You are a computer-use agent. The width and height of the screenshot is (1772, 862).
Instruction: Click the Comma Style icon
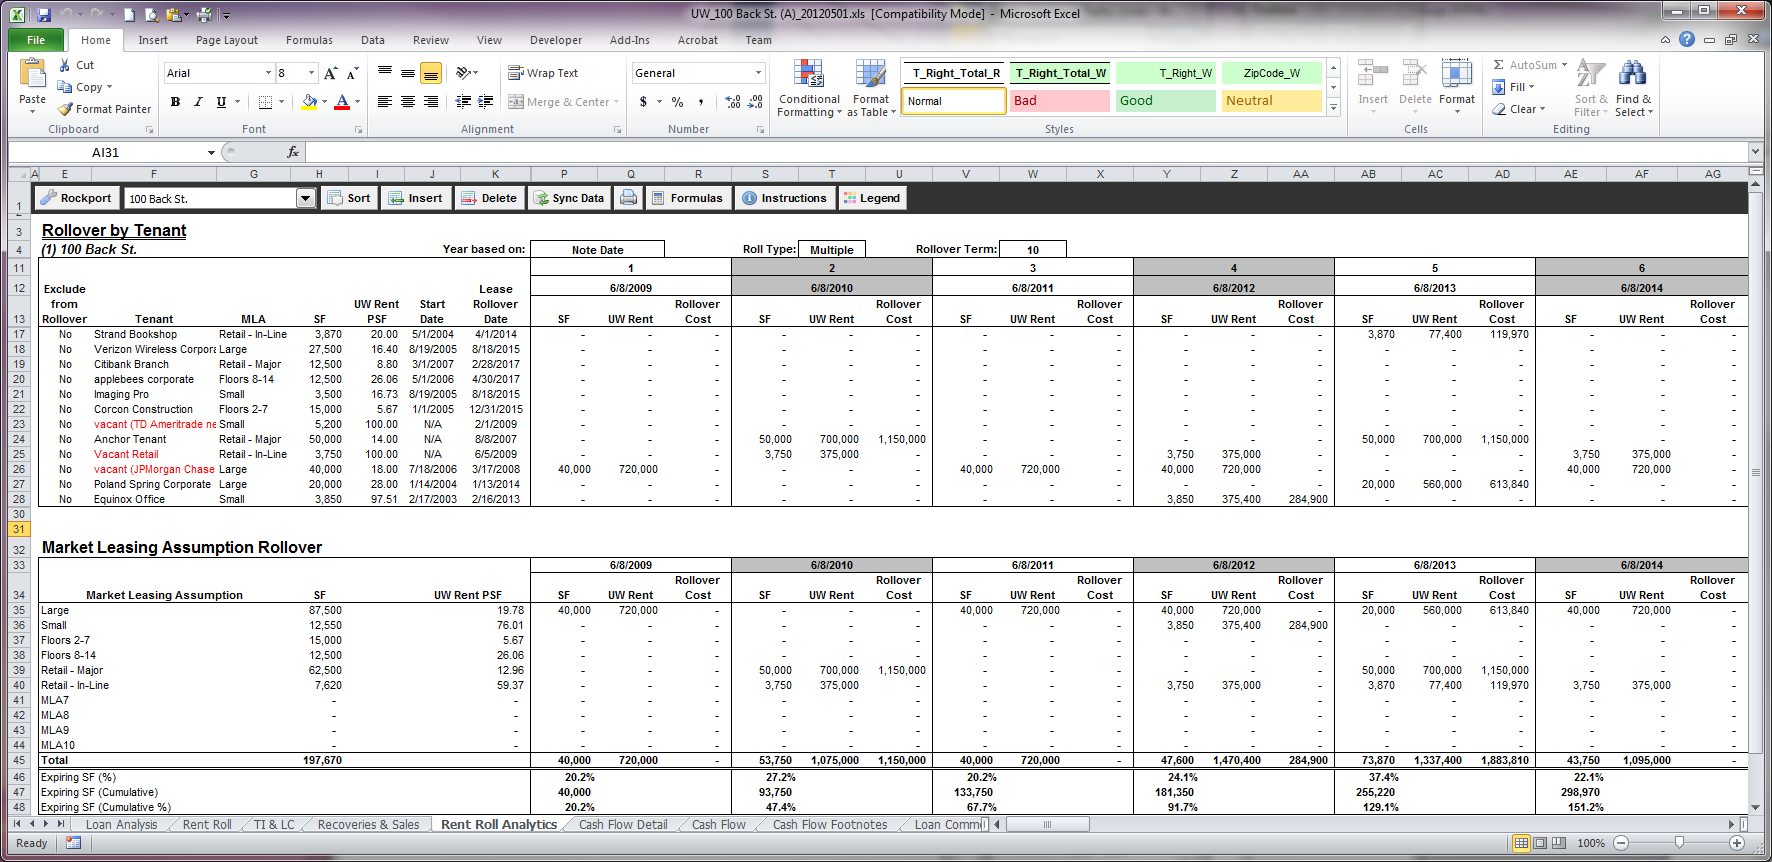[x=701, y=101]
